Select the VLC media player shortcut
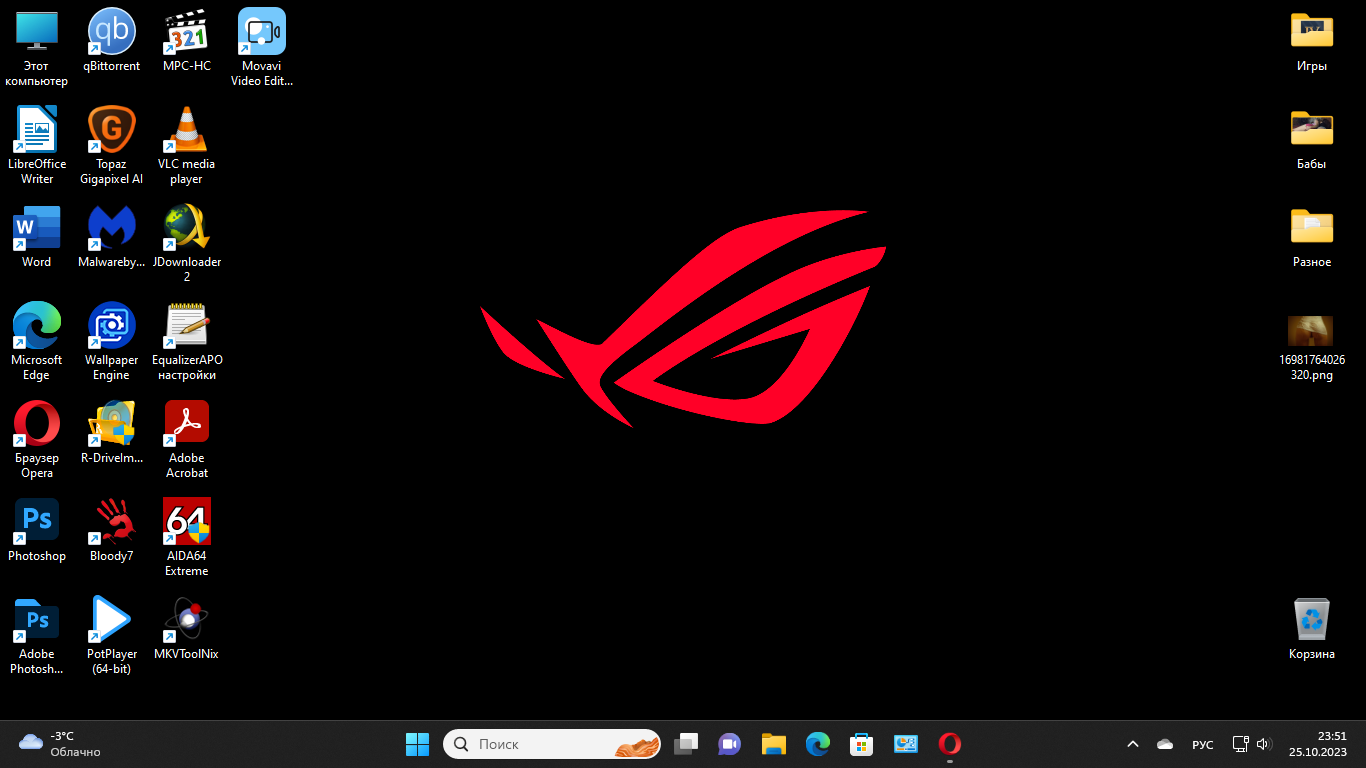 (x=187, y=146)
